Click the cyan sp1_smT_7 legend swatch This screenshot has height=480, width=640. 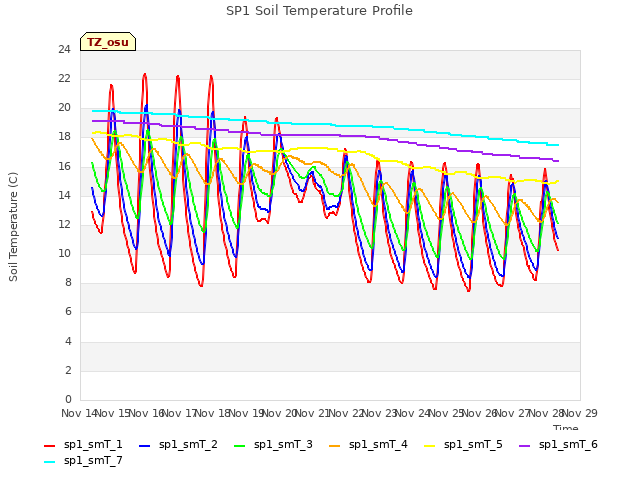point(49,462)
